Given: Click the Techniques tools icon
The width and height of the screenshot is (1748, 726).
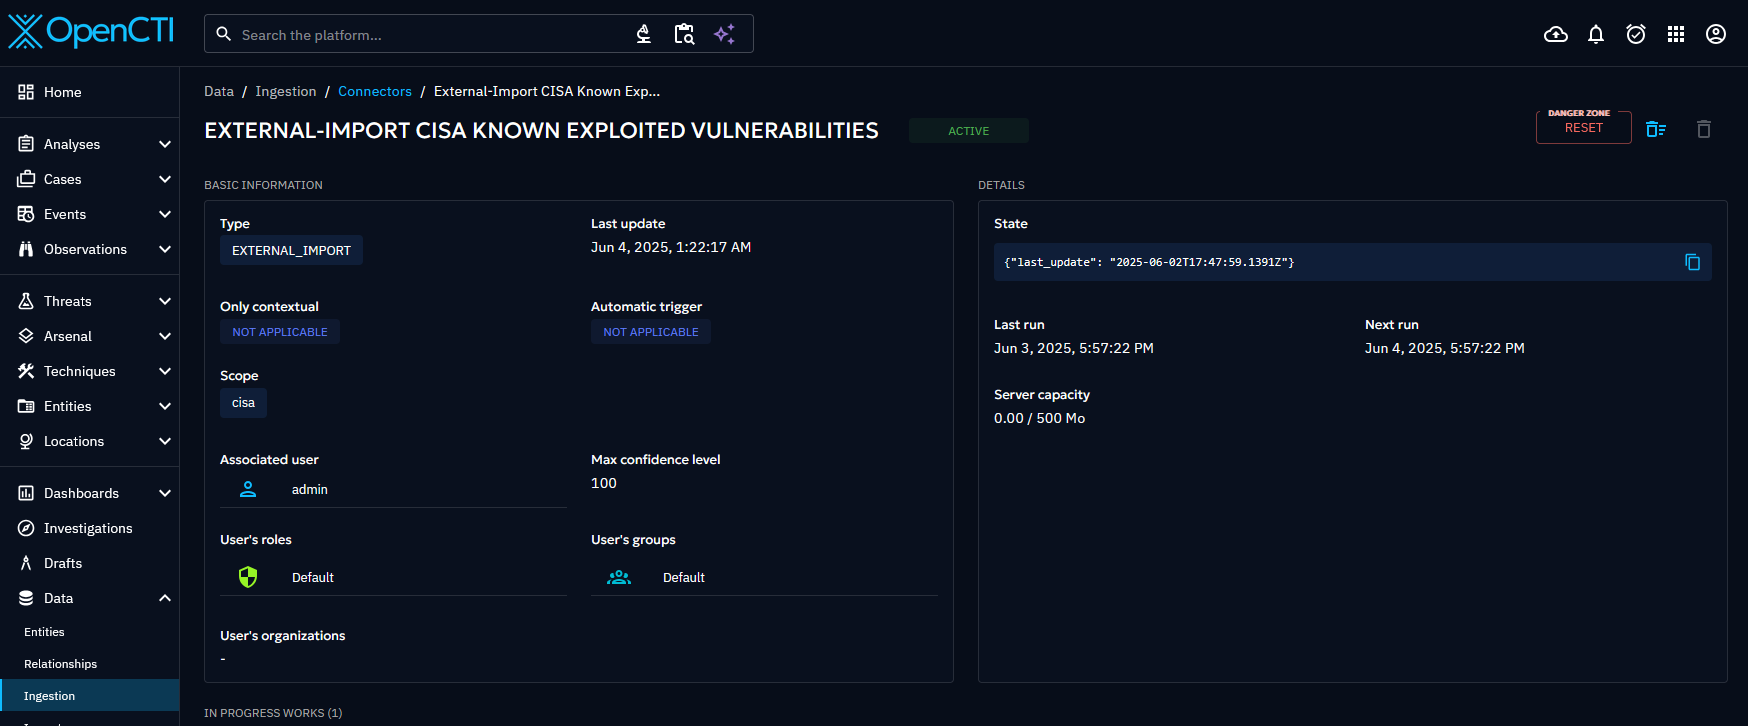Looking at the screenshot, I should pyautogui.click(x=26, y=371).
